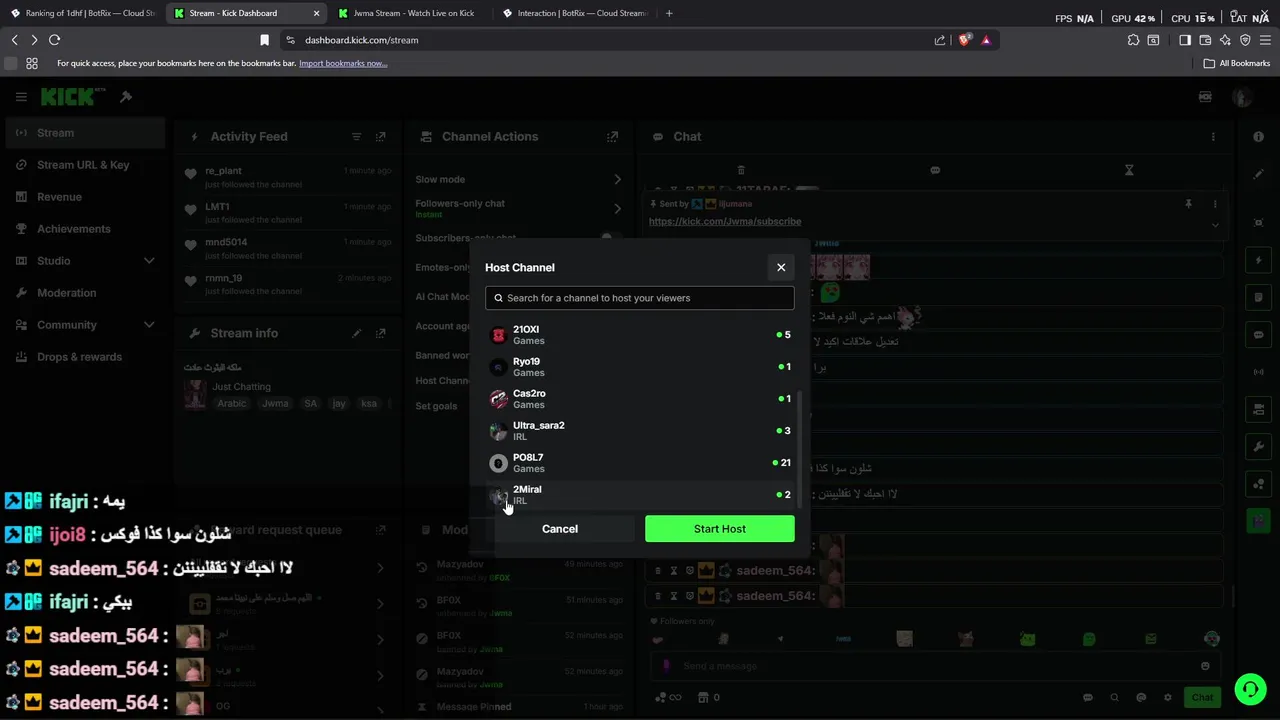
Task: Select 21OXI channel to host
Action: pyautogui.click(x=640, y=335)
